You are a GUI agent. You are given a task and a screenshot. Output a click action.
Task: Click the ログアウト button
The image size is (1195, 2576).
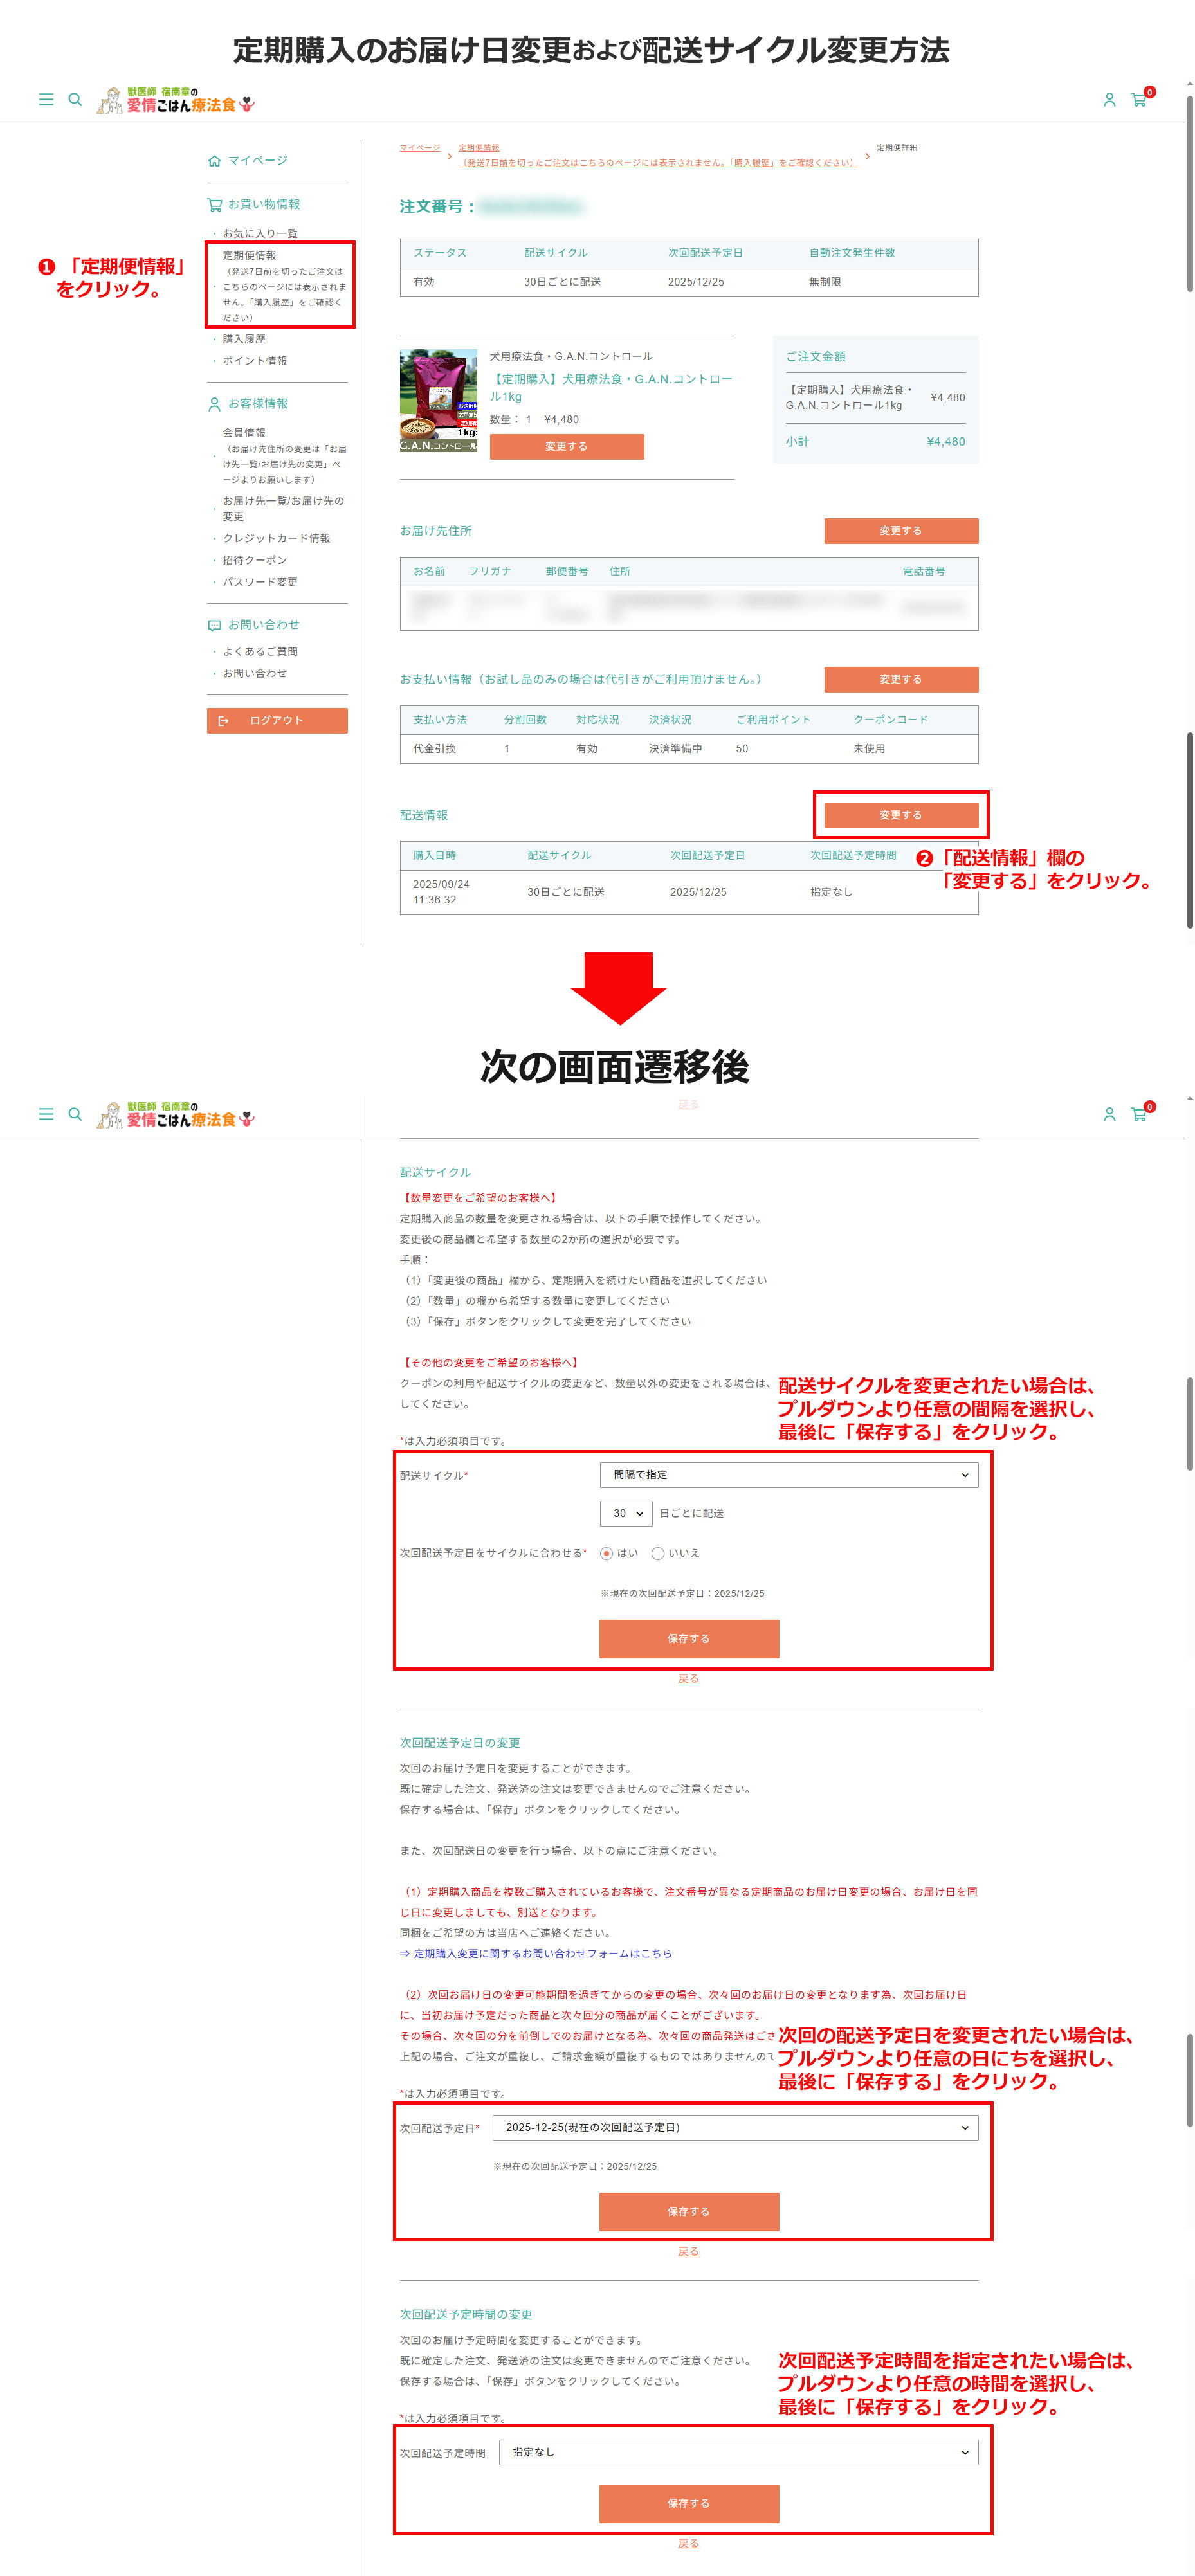click(x=277, y=721)
